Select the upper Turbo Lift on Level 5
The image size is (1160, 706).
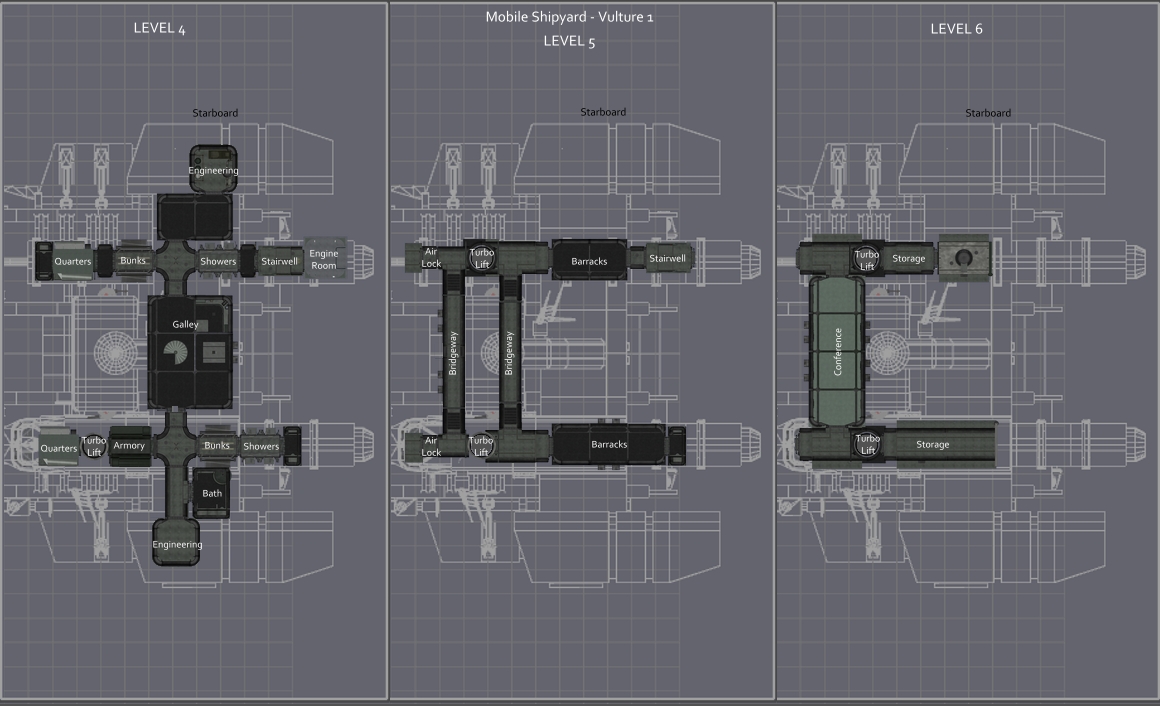[x=481, y=259]
